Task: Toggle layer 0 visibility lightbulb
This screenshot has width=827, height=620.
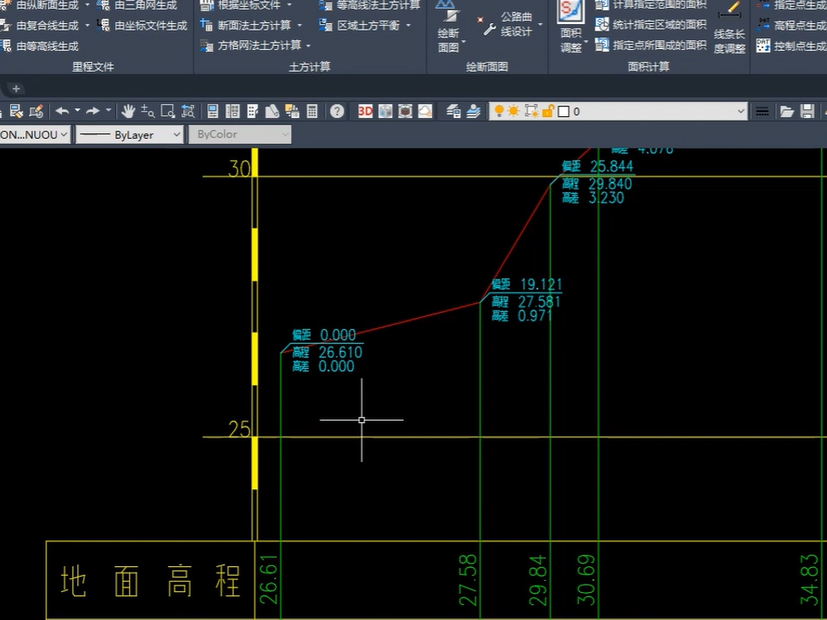Action: click(x=499, y=111)
